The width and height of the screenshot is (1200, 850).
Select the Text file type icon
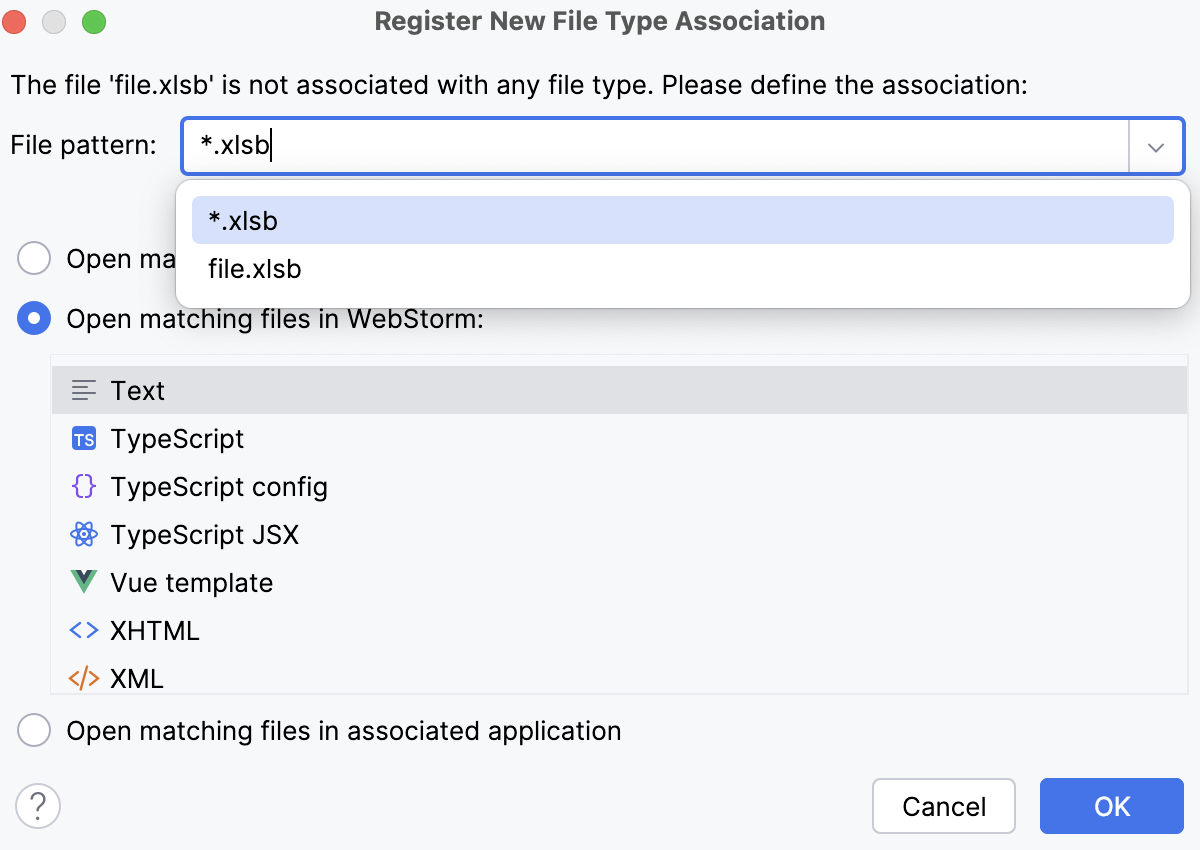(83, 390)
